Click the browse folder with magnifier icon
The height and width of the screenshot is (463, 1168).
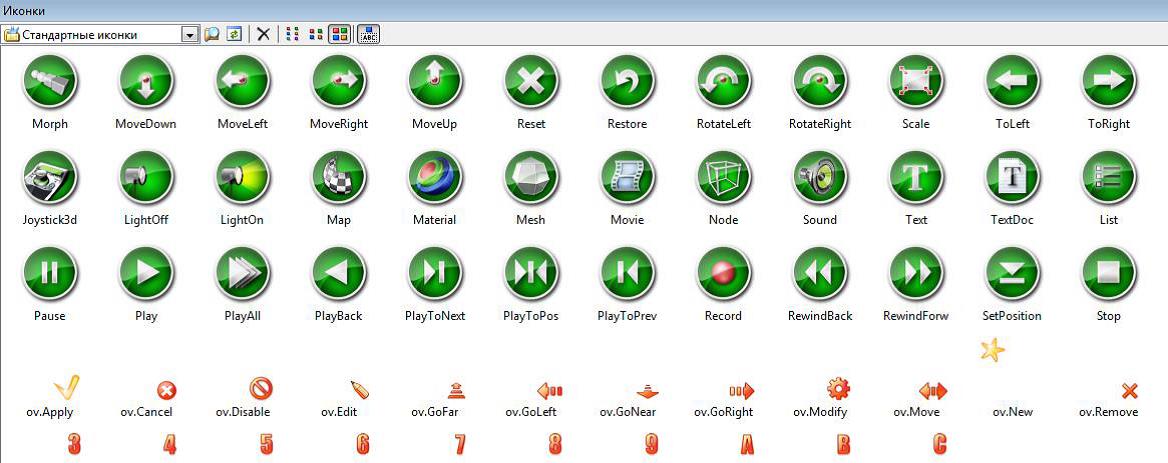point(212,34)
